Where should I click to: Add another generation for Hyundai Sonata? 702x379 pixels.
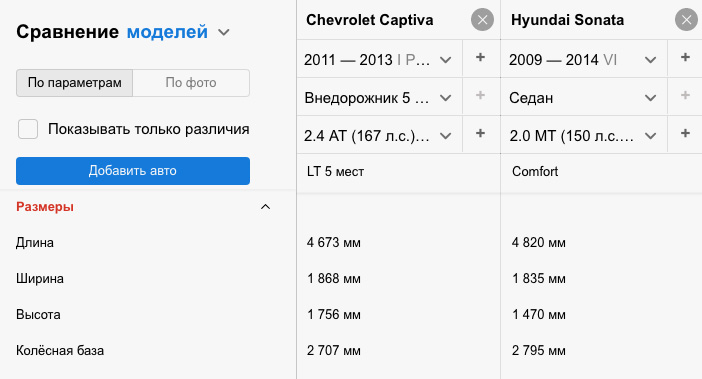(x=685, y=58)
